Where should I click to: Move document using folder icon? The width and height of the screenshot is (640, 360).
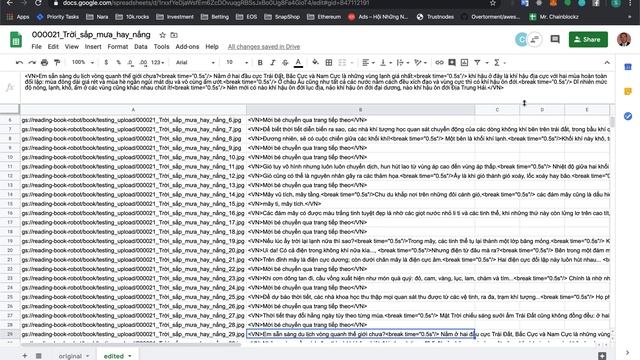tap(174, 35)
